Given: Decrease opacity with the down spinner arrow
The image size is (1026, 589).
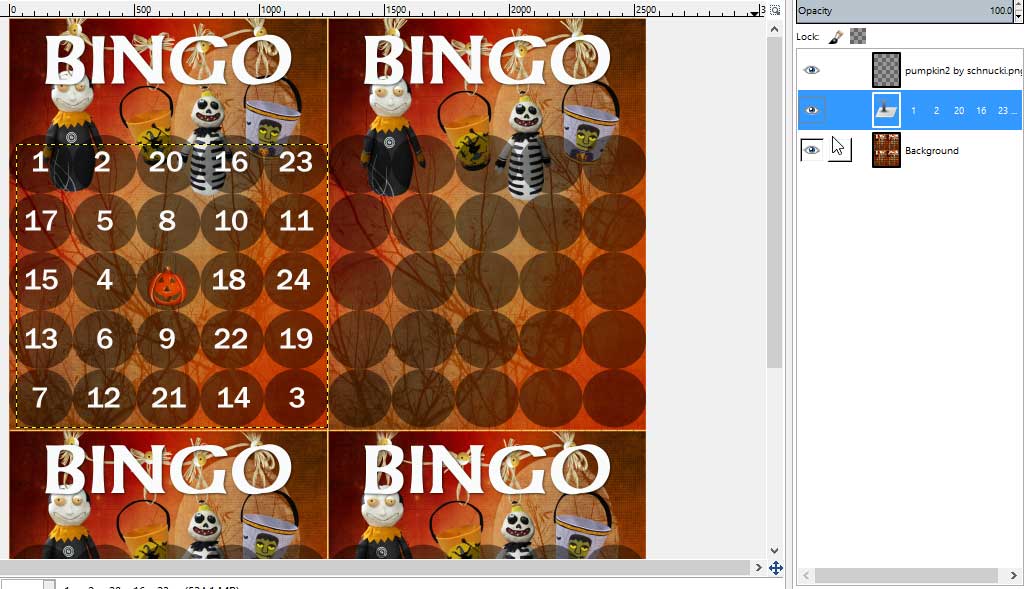Looking at the screenshot, I should [1018, 16].
